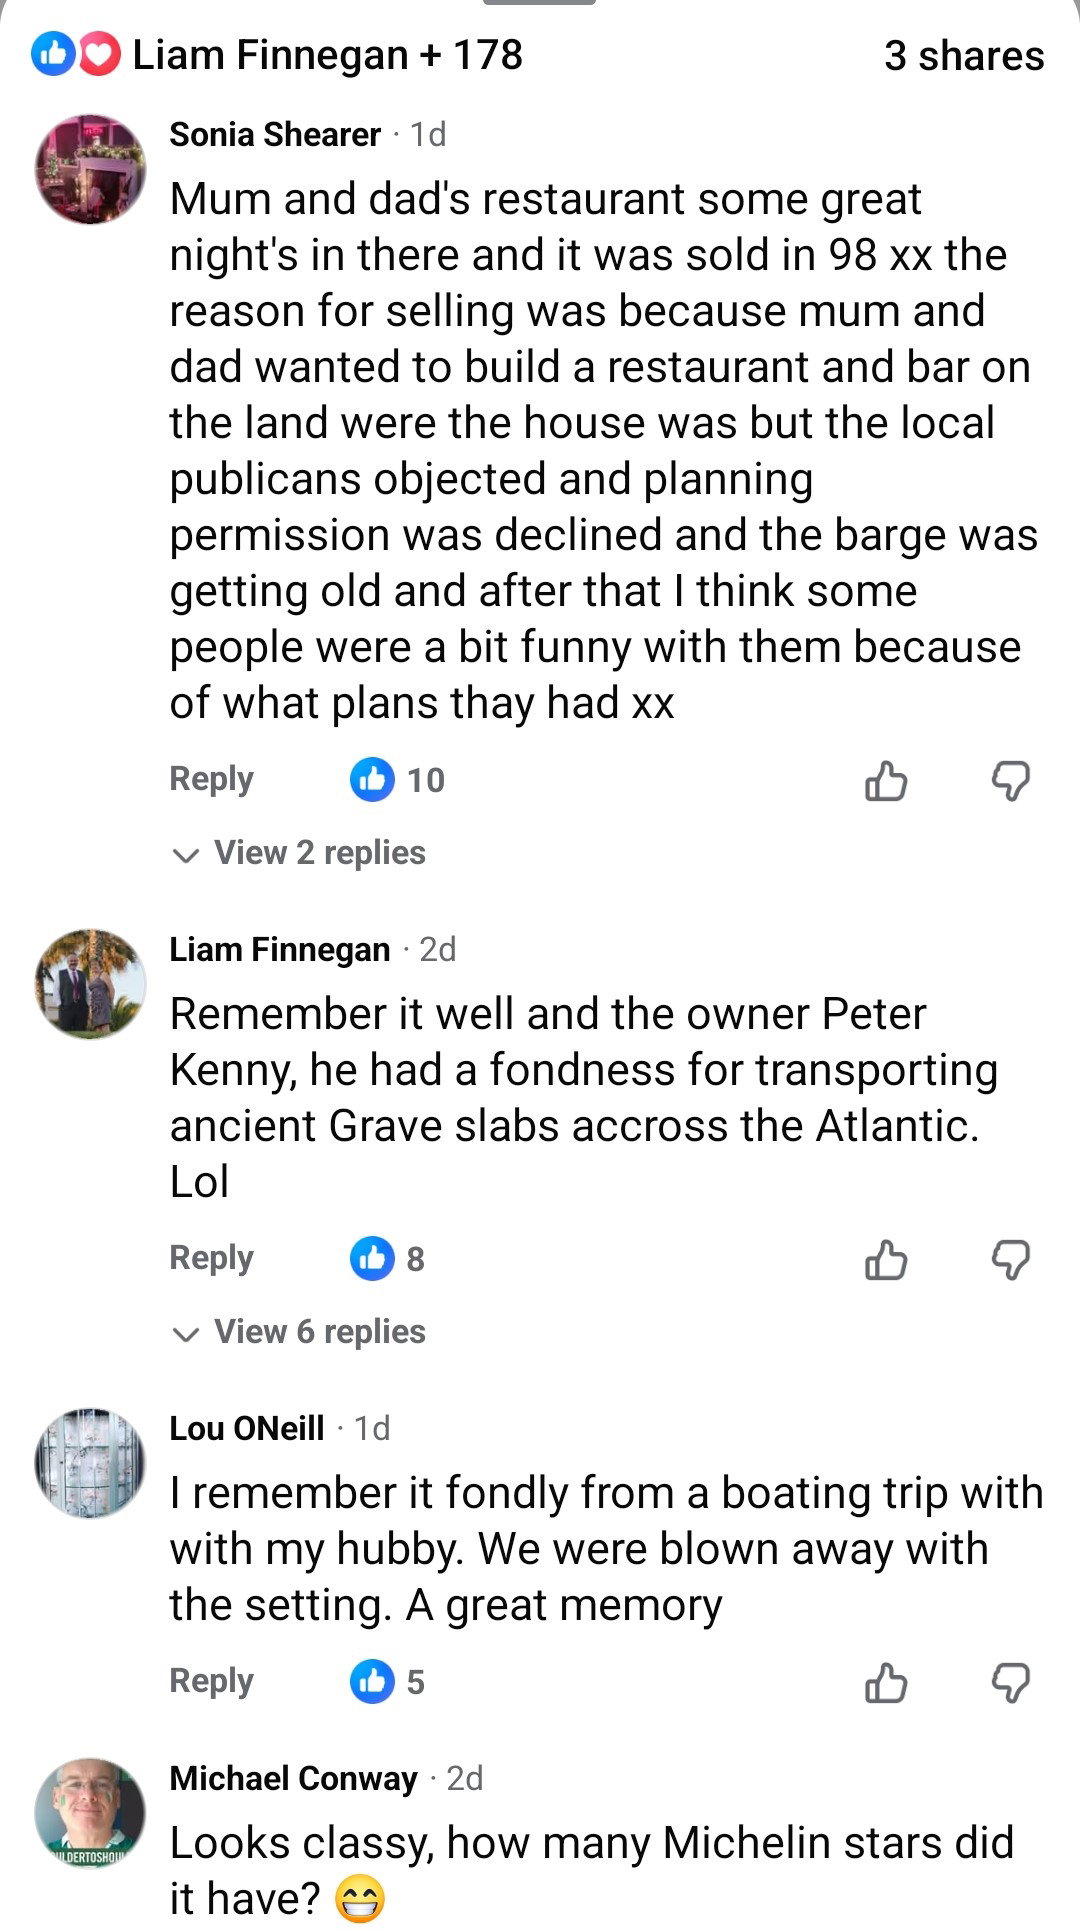Reply to Lou ONeill's comment
The image size is (1080, 1931).
[210, 1681]
